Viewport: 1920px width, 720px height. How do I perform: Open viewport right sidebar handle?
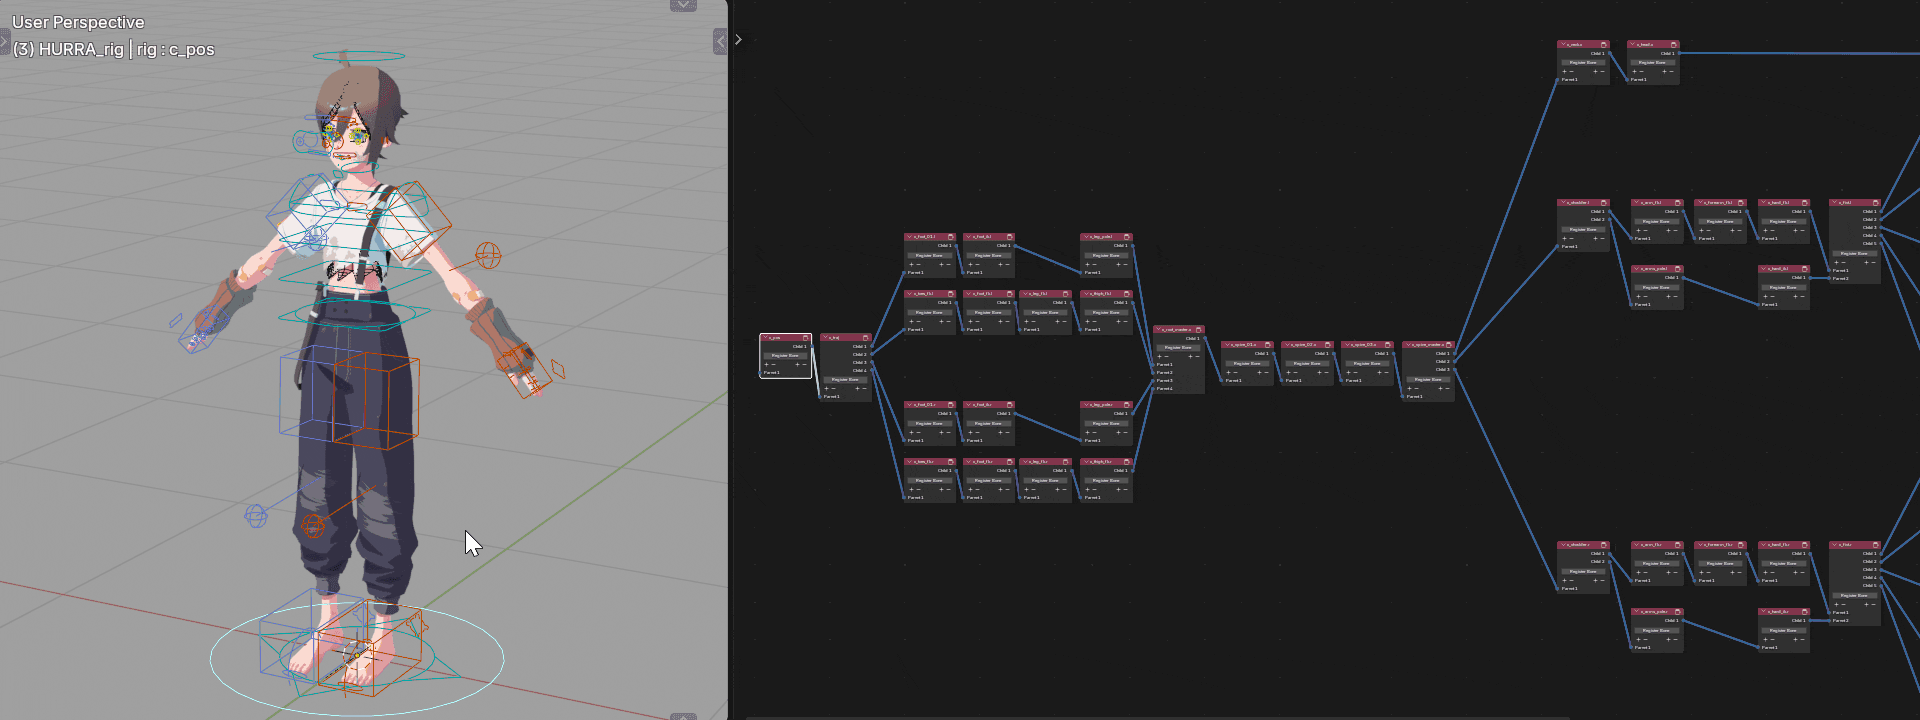coord(720,41)
